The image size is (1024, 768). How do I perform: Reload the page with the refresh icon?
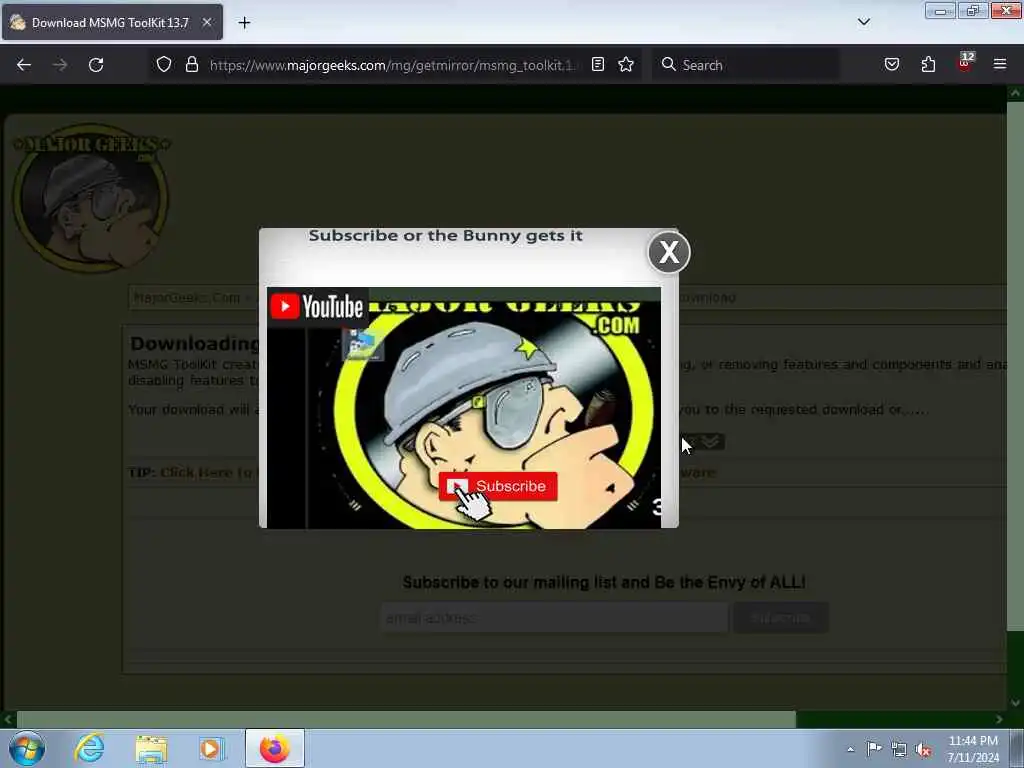click(96, 65)
